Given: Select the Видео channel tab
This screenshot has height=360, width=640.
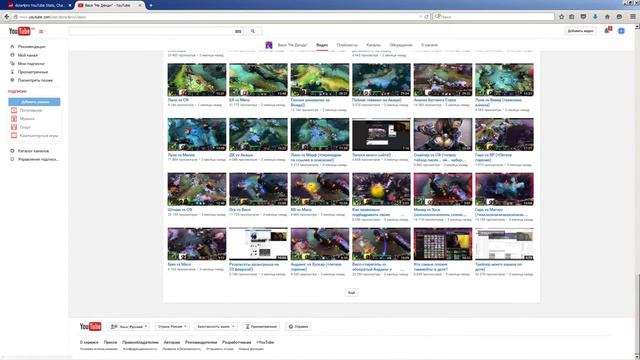Looking at the screenshot, I should (x=322, y=45).
